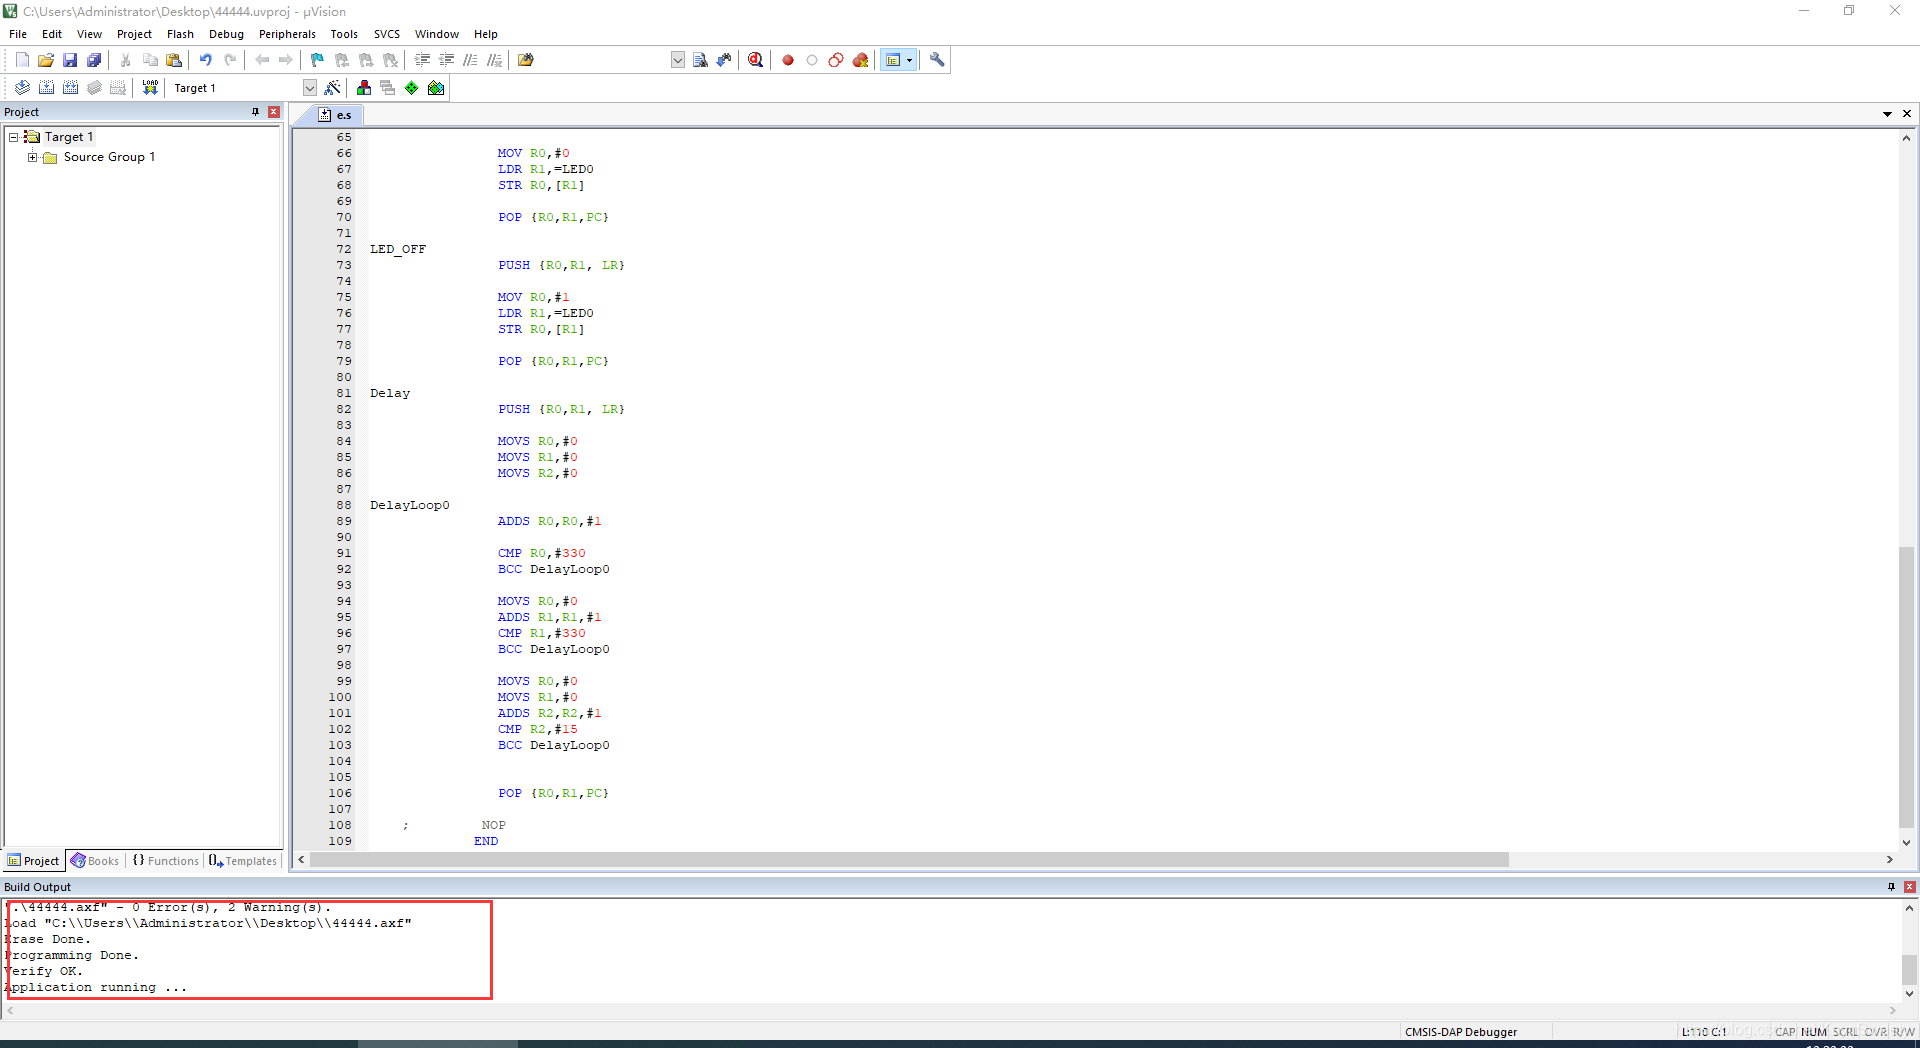Image resolution: width=1920 pixels, height=1048 pixels.
Task: Kill all breakpoints icon
Action: click(860, 60)
